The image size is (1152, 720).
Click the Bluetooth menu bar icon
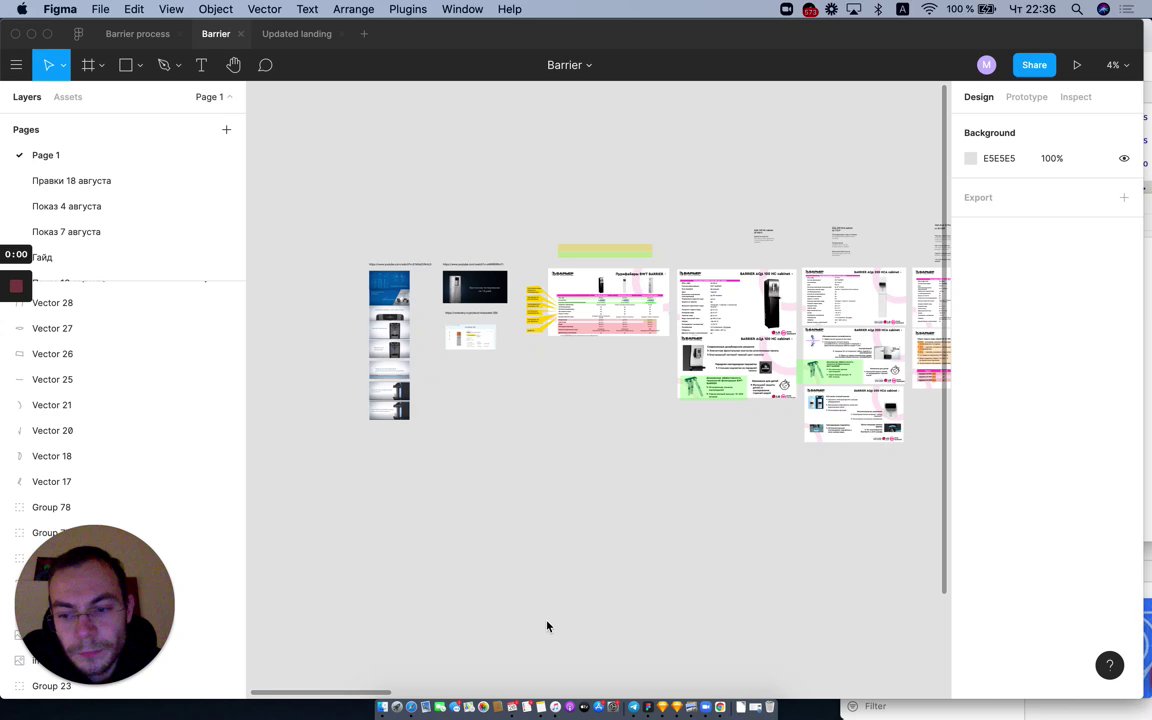(x=878, y=9)
